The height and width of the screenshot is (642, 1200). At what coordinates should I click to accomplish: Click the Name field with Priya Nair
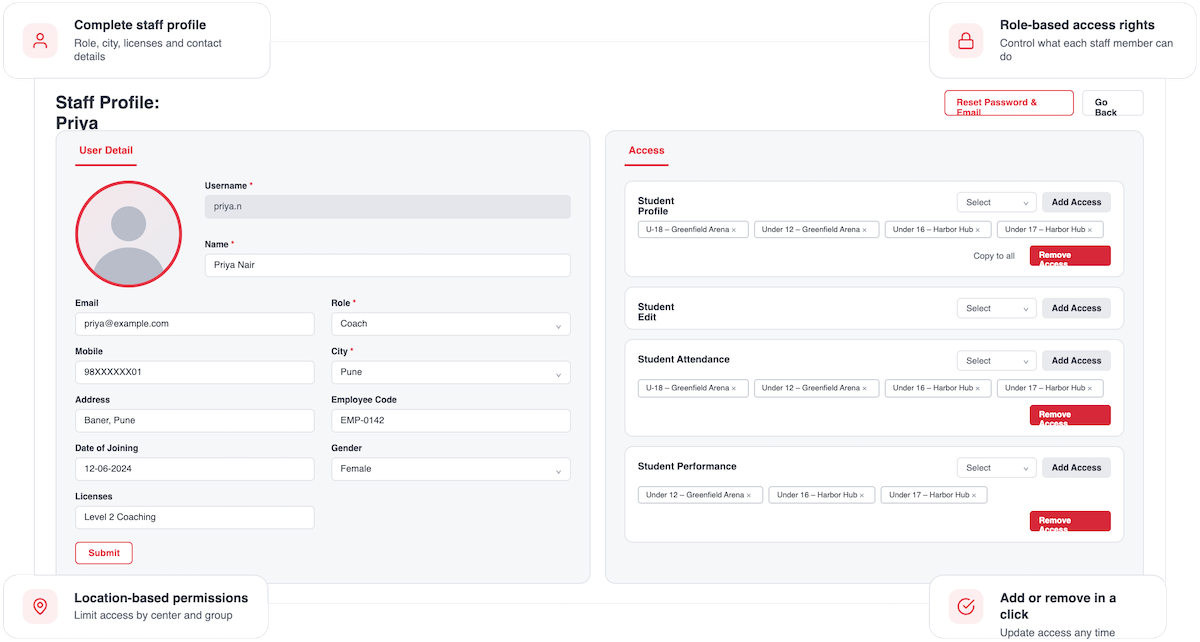(388, 265)
